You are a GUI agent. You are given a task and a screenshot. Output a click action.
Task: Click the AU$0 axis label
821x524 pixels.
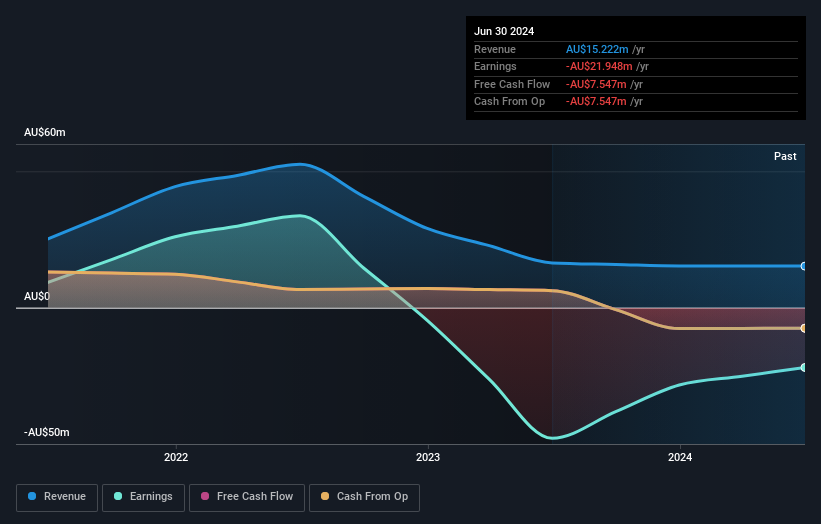pos(37,296)
